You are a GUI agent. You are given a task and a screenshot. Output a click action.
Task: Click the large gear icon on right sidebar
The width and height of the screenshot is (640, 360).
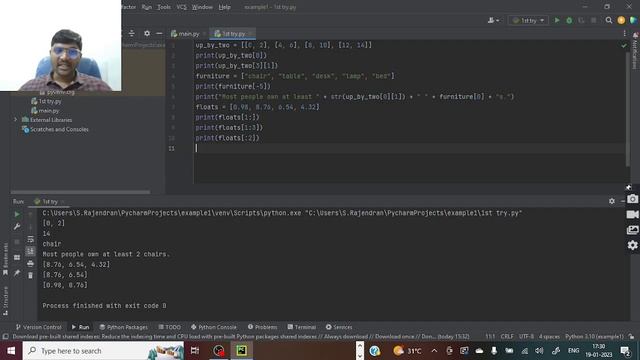pos(633,245)
